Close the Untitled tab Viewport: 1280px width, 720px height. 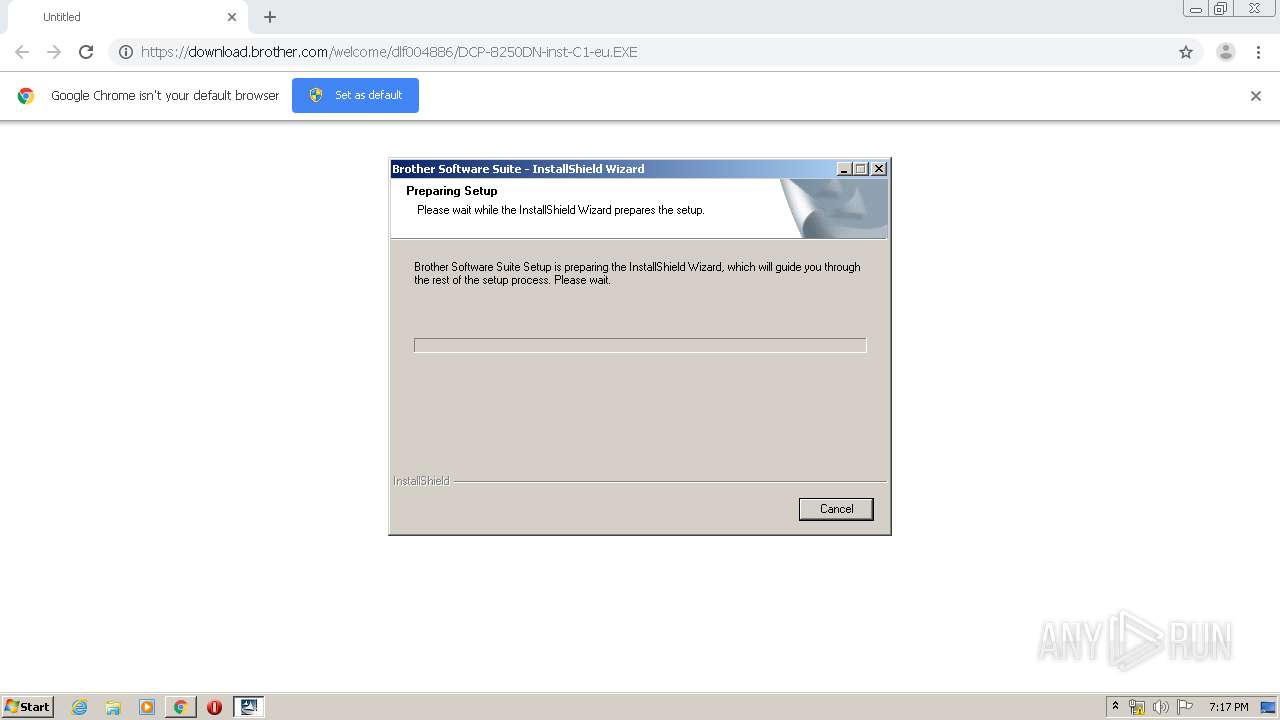(x=232, y=17)
